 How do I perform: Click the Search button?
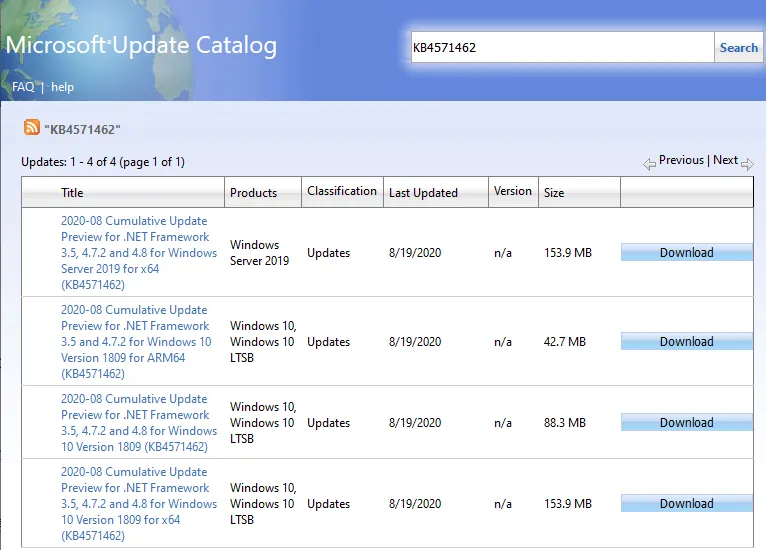click(738, 47)
